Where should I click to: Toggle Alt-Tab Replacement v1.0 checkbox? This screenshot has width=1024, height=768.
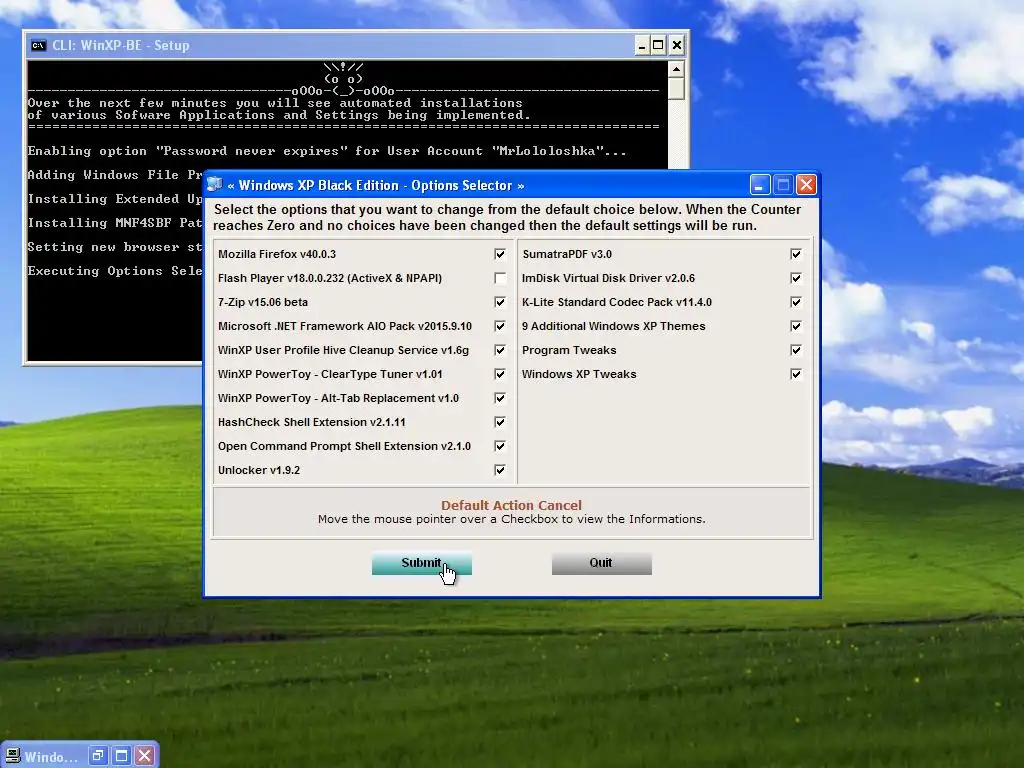point(500,398)
